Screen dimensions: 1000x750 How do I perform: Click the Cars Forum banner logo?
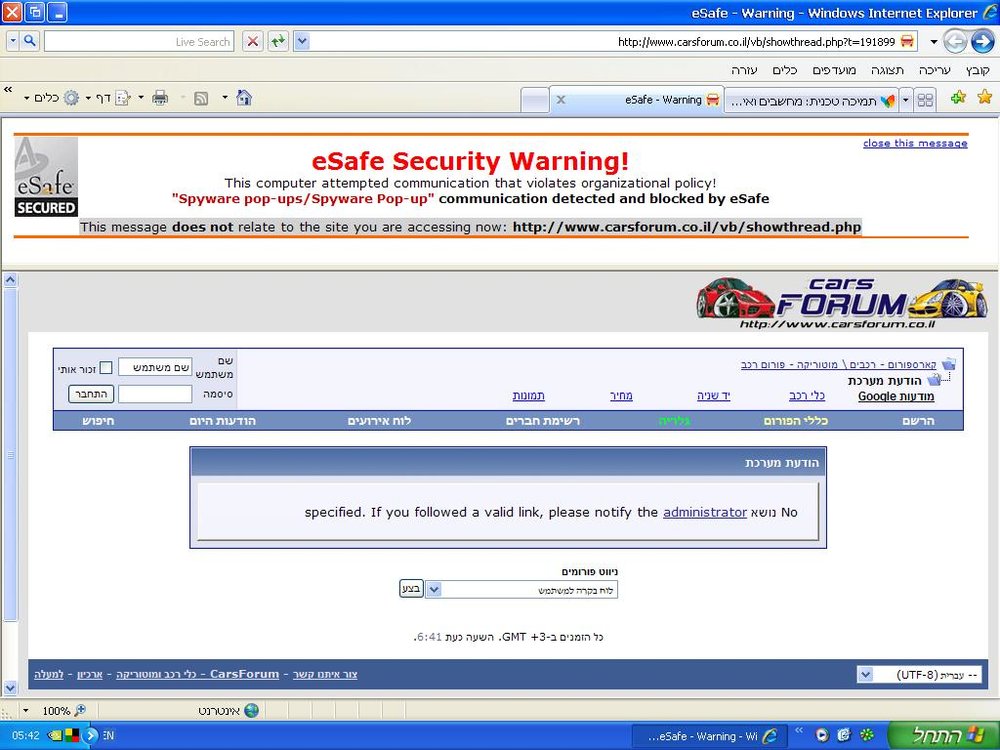coord(842,302)
